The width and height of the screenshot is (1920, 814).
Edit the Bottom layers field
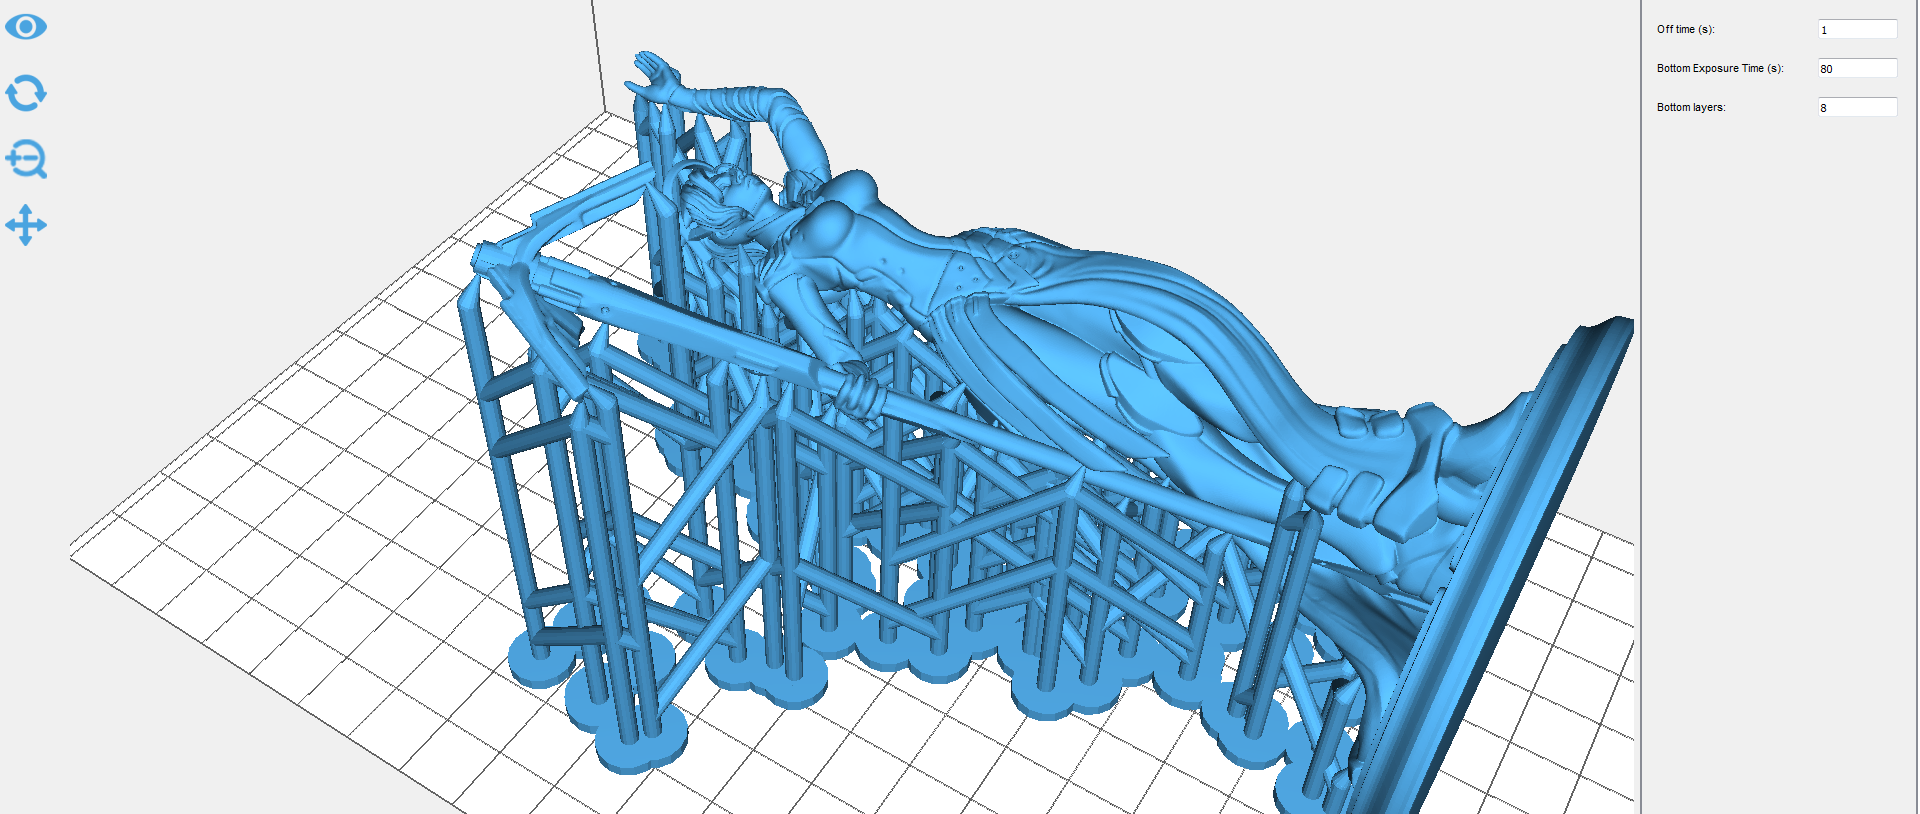pos(1857,107)
